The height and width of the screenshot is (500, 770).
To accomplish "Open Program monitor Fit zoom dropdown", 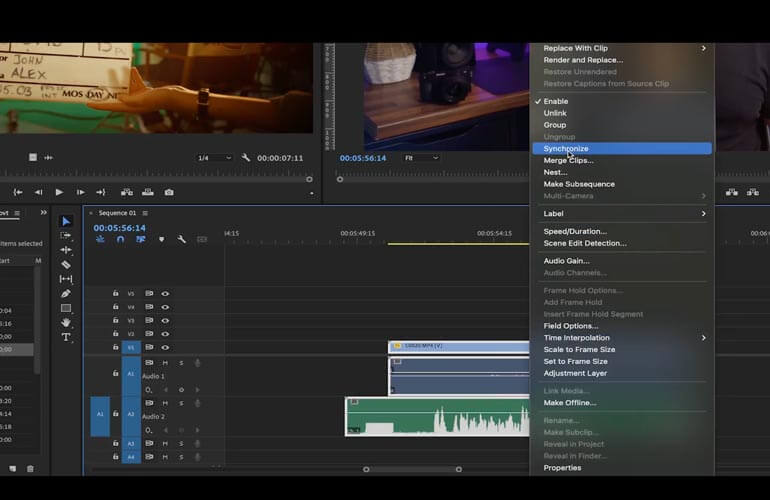I will [421, 158].
